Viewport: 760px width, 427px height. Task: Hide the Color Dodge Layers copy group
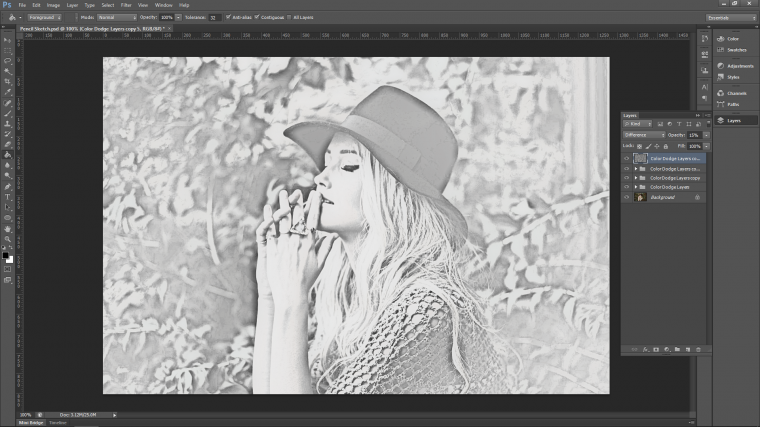(x=626, y=178)
